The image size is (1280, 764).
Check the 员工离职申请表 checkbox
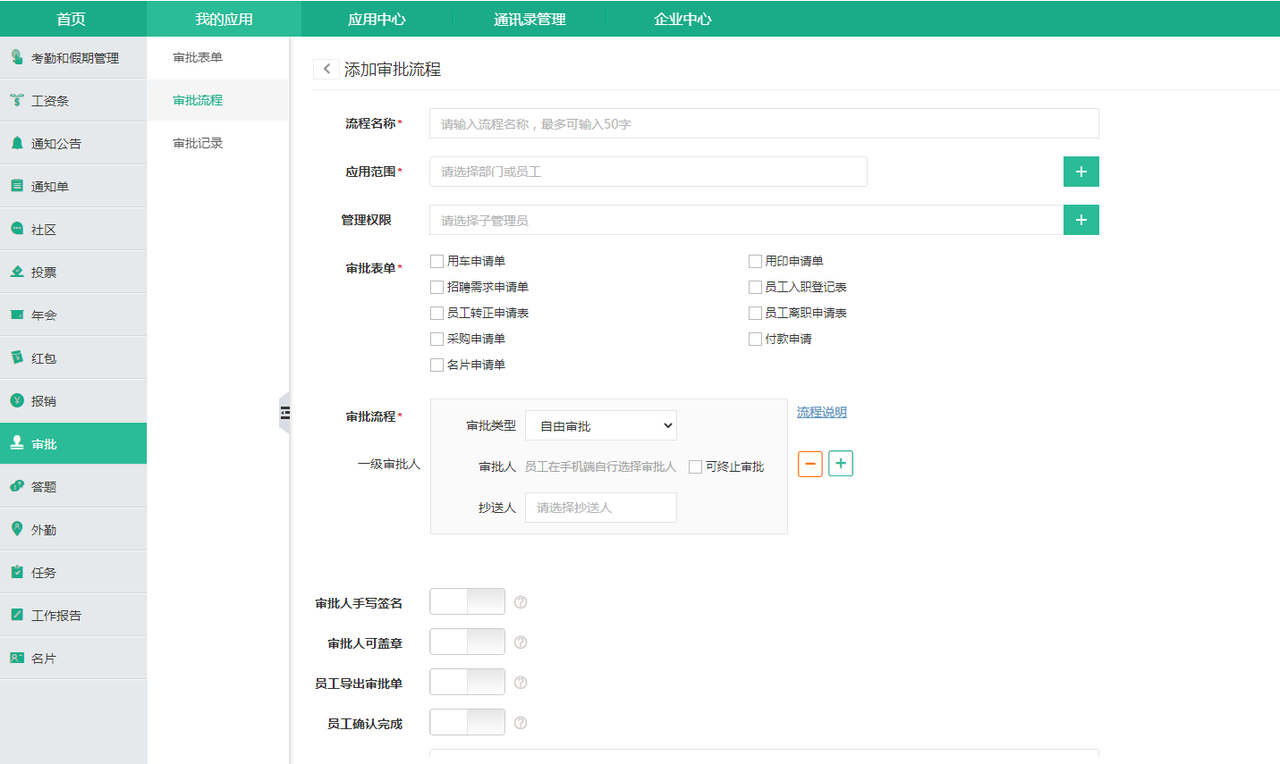756,313
